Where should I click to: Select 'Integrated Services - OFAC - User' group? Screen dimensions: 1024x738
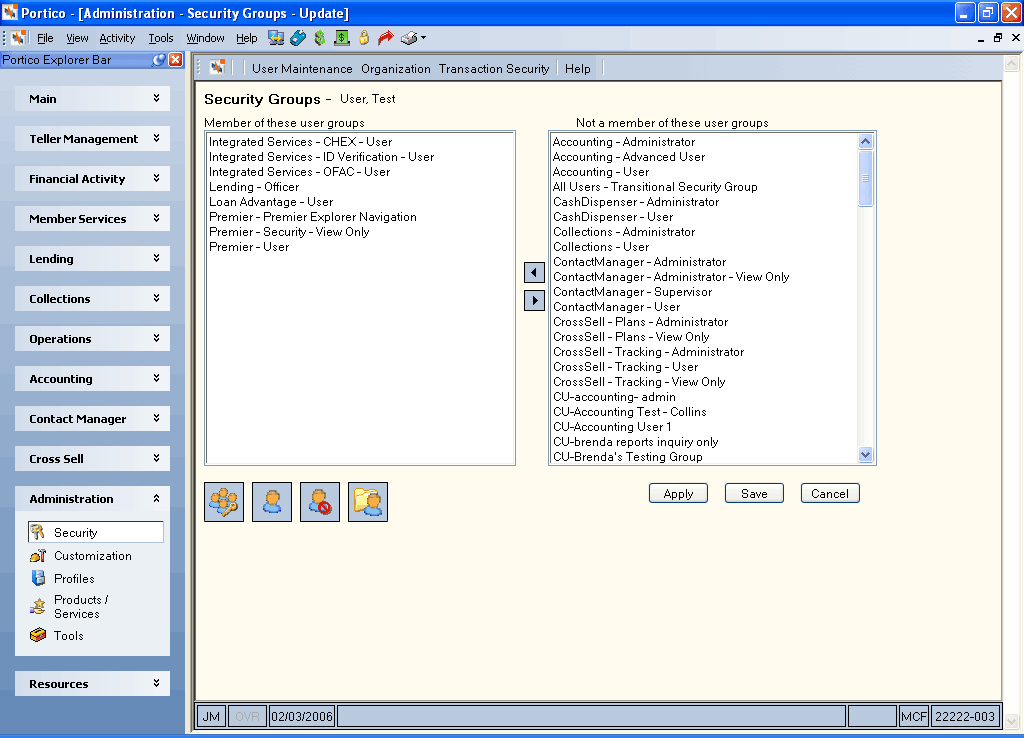pyautogui.click(x=300, y=172)
